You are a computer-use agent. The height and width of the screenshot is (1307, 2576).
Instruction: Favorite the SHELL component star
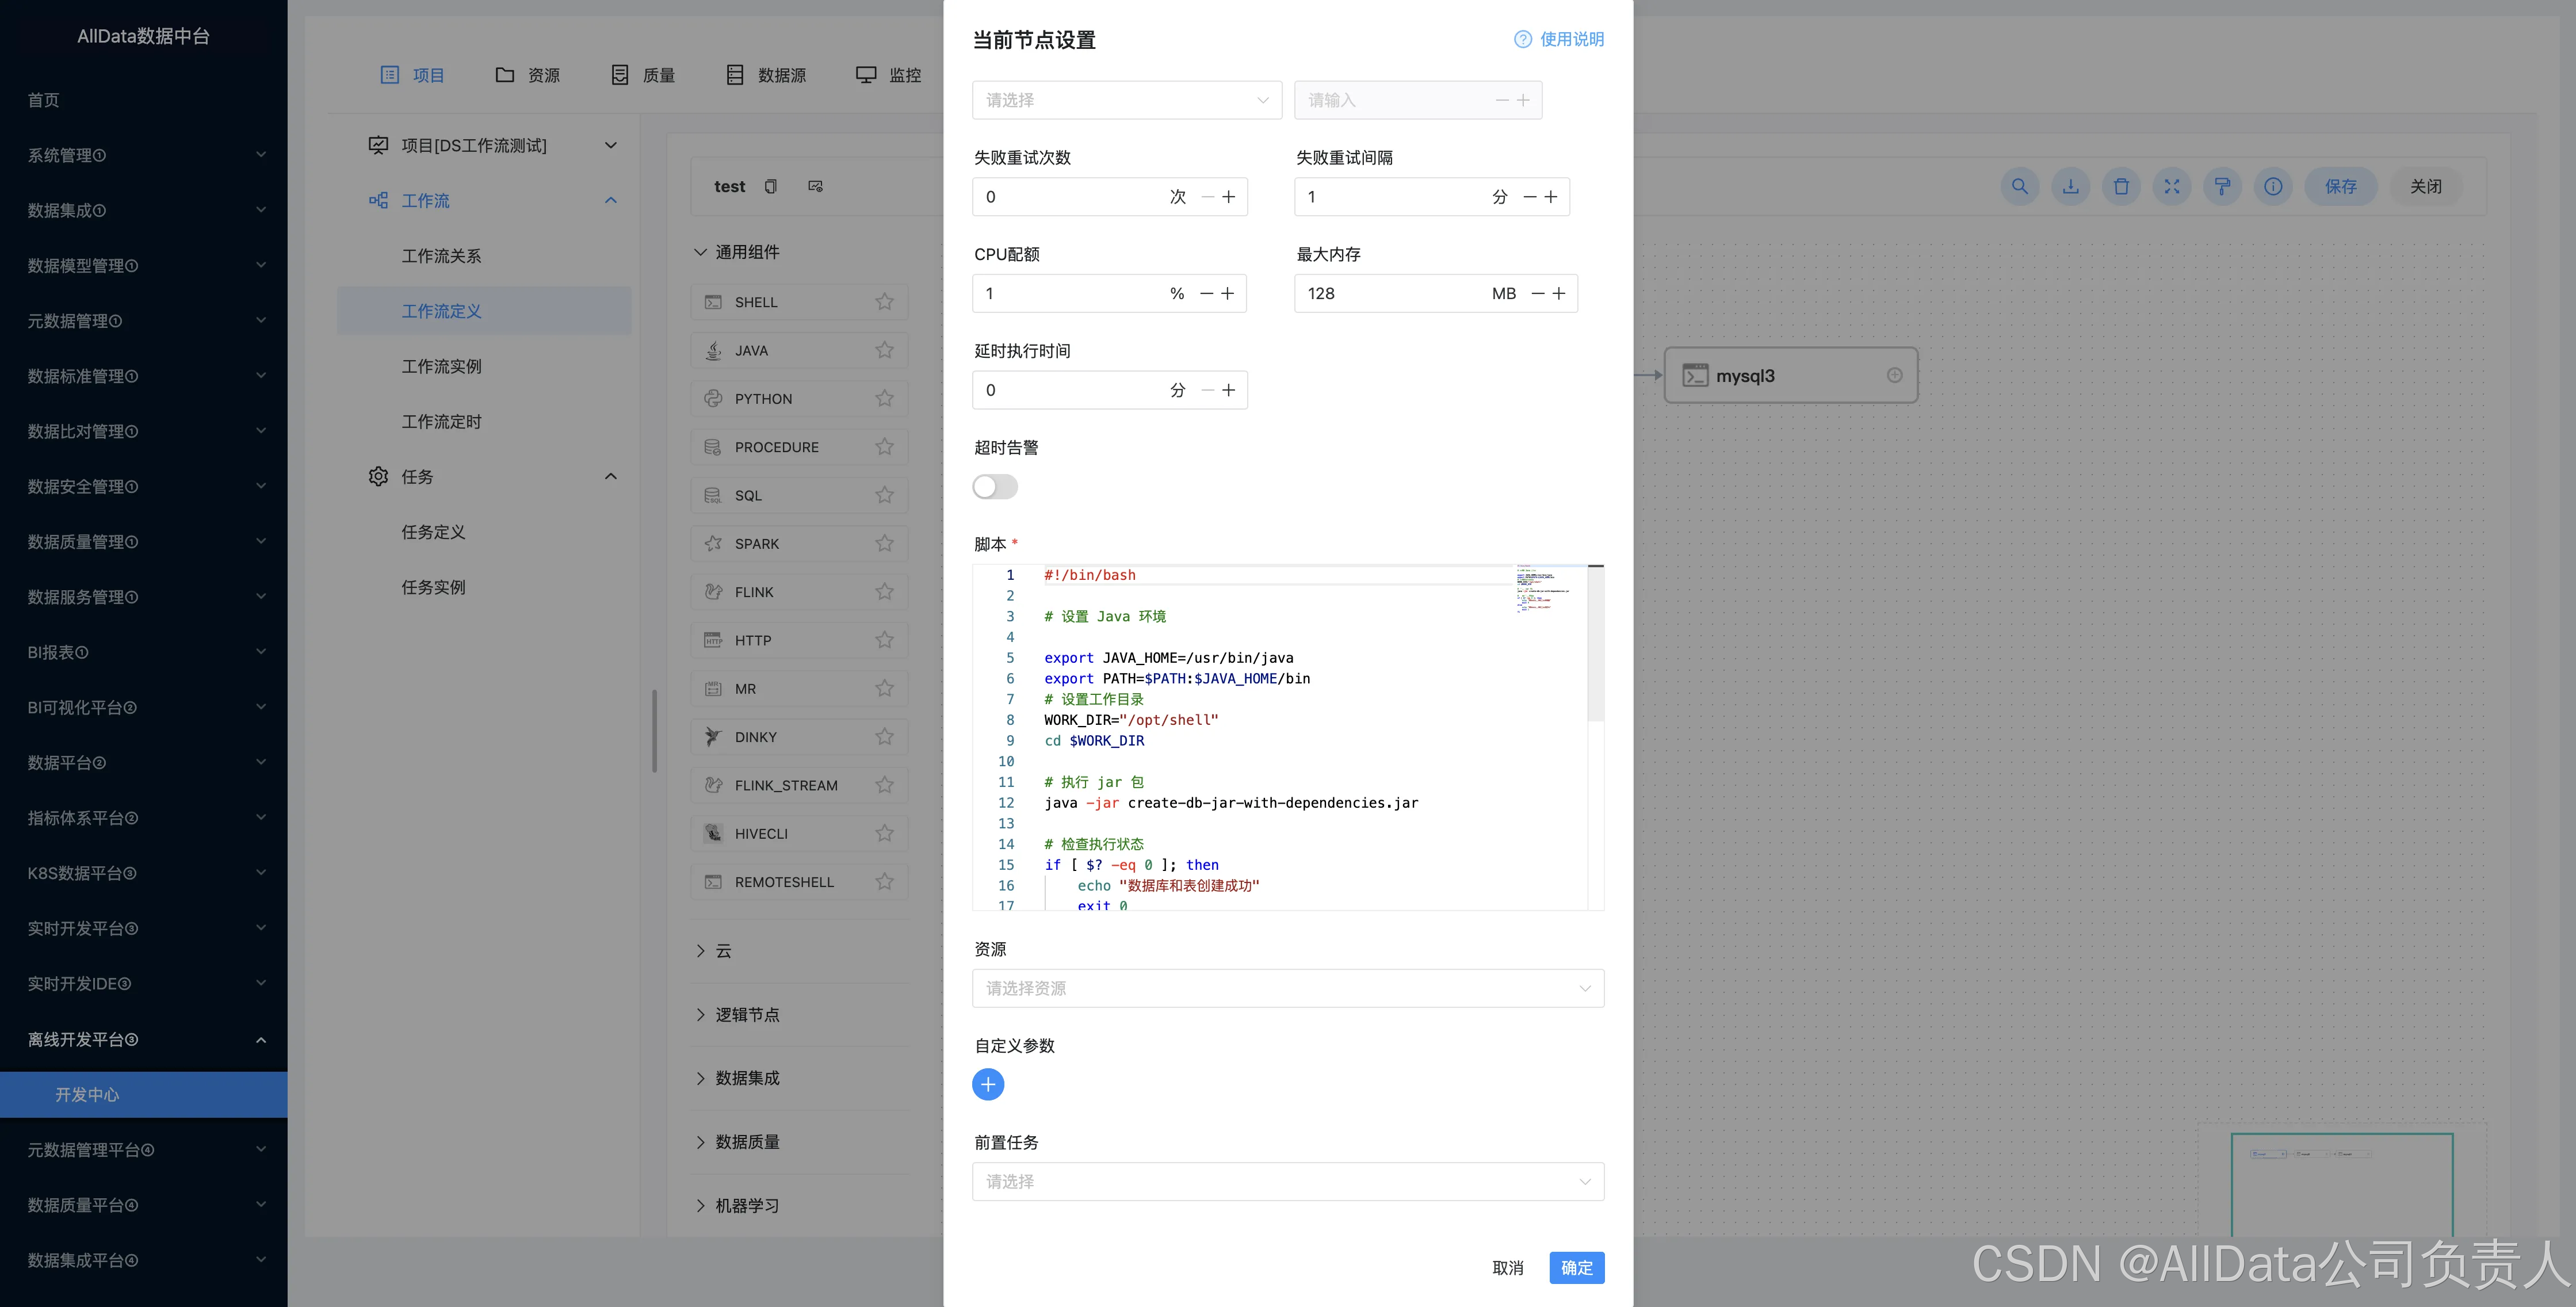pyautogui.click(x=884, y=302)
